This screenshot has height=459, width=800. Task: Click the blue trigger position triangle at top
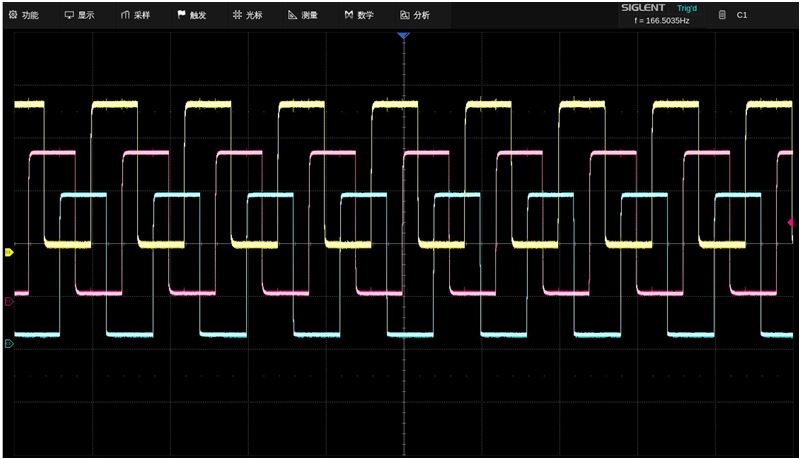403,36
